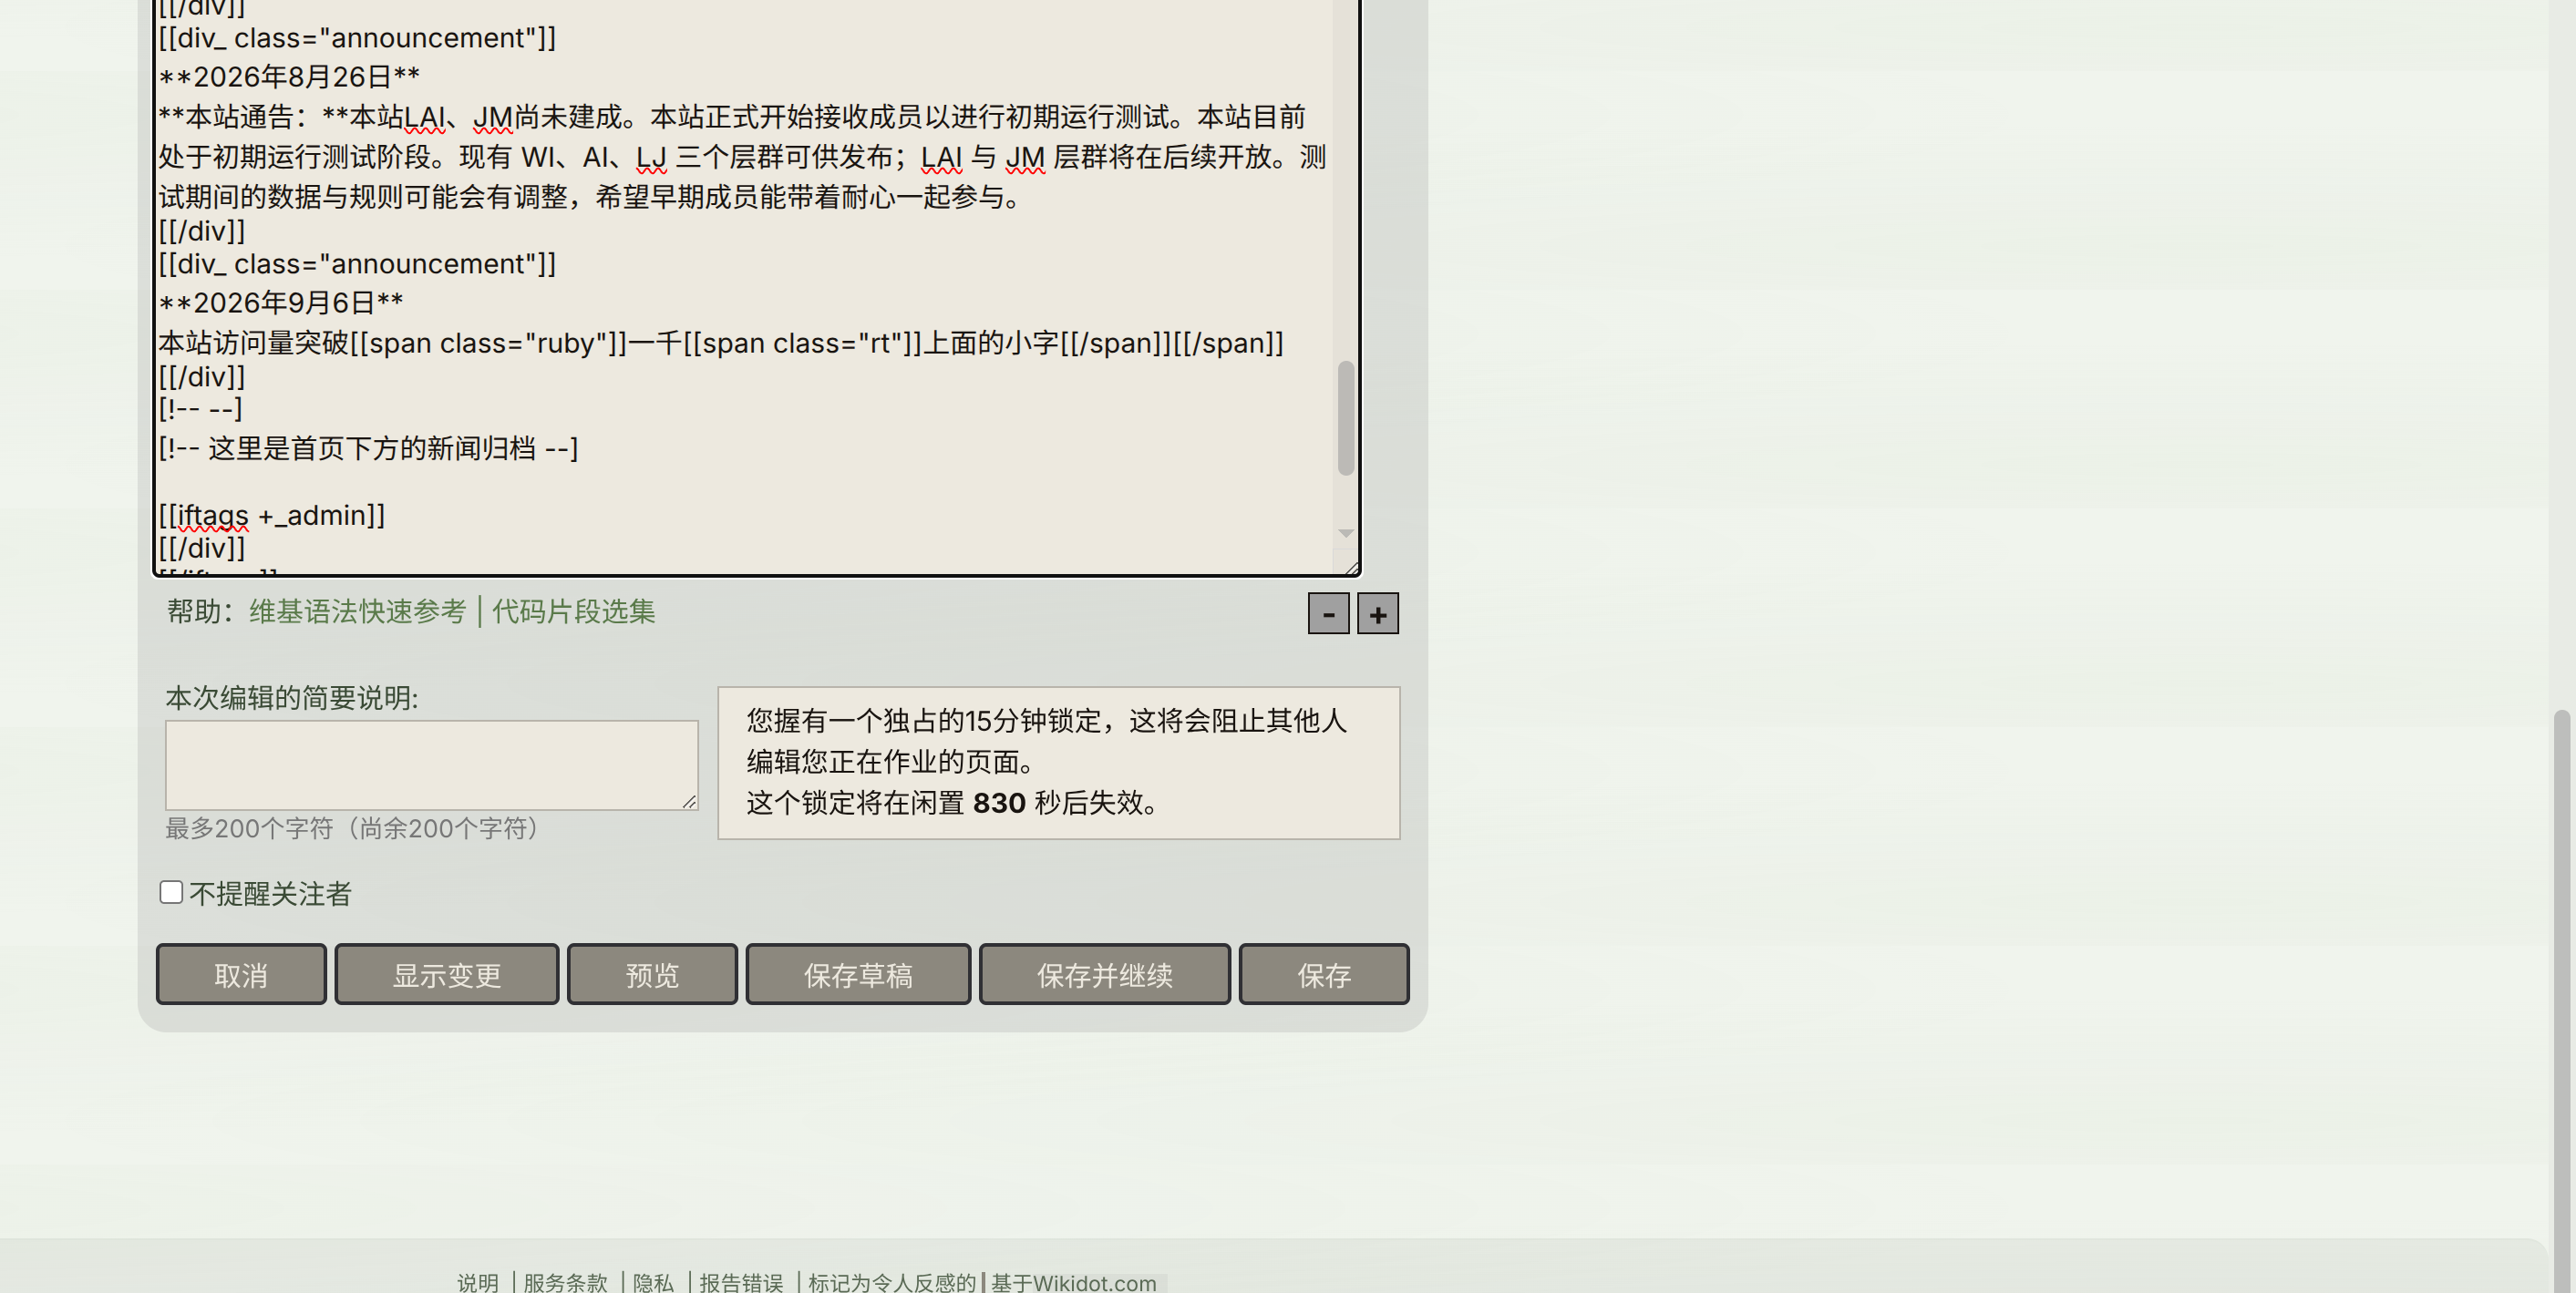Click the lock countdown number 830
Viewport: 2576px width, 1293px height.
tap(999, 803)
